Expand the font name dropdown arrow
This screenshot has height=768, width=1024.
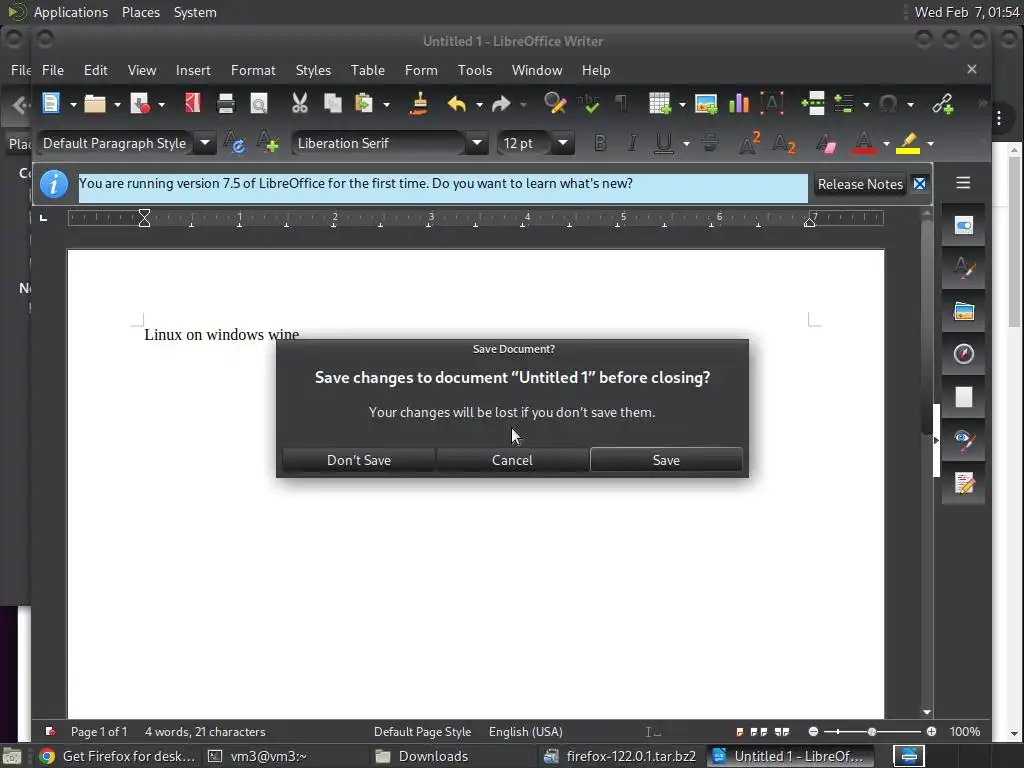coord(477,143)
